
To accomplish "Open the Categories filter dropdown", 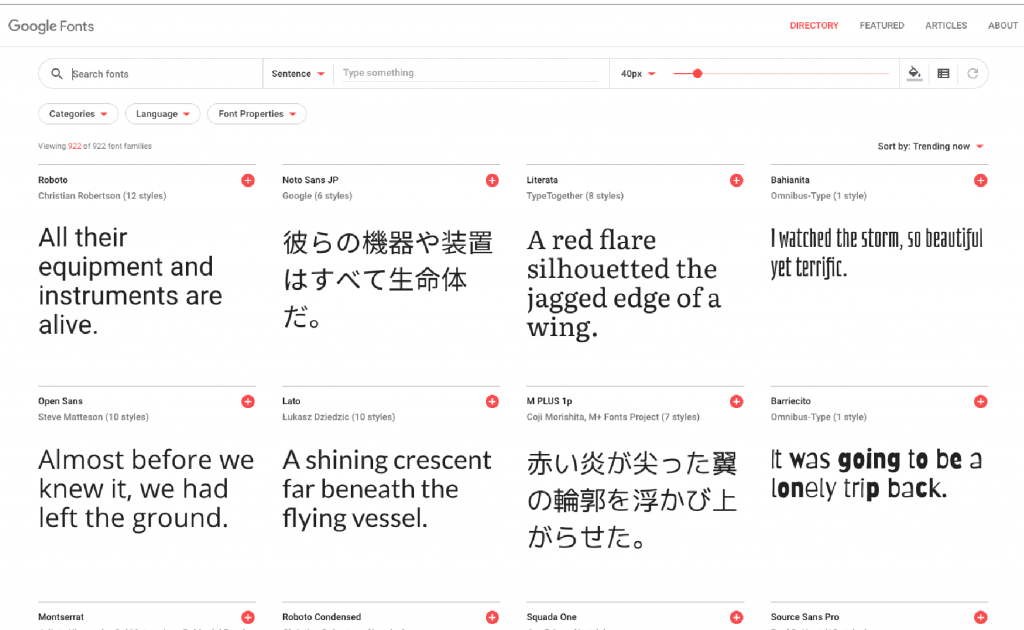I will (78, 114).
